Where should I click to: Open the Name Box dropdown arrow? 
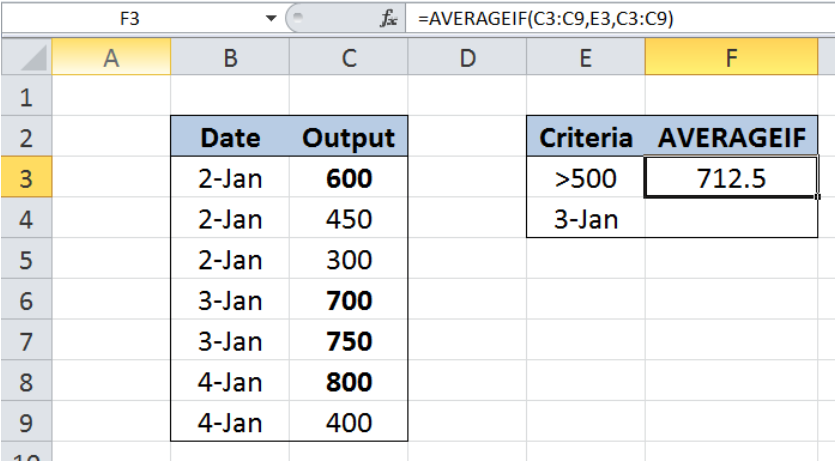[270, 18]
